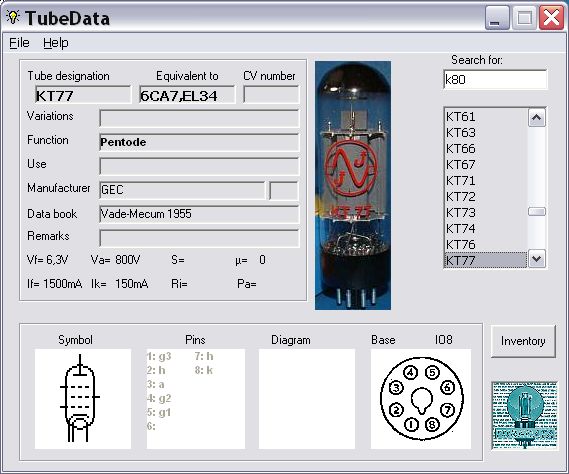Select KT71 in the tube list
Viewport: 569px width, 474px height.
tap(486, 180)
